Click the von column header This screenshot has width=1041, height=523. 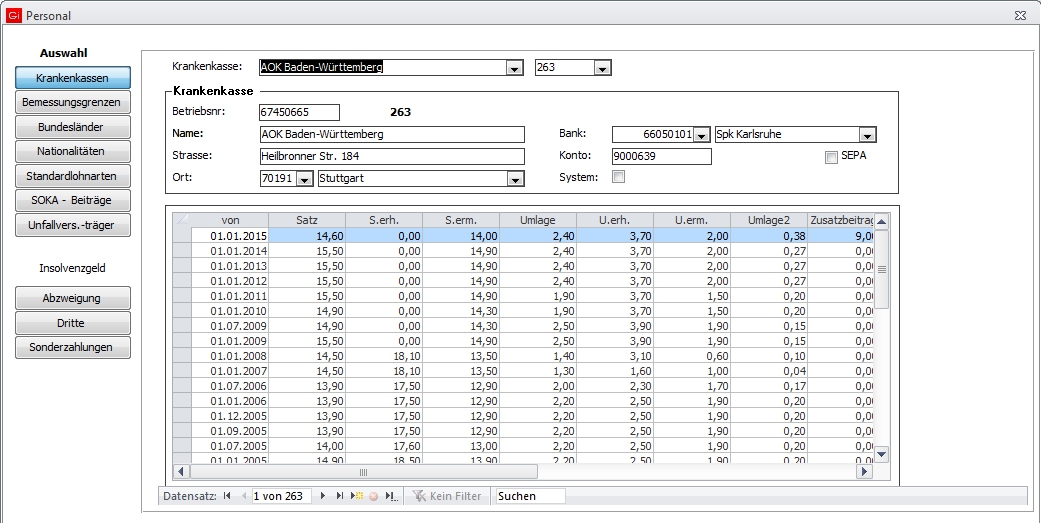click(230, 220)
